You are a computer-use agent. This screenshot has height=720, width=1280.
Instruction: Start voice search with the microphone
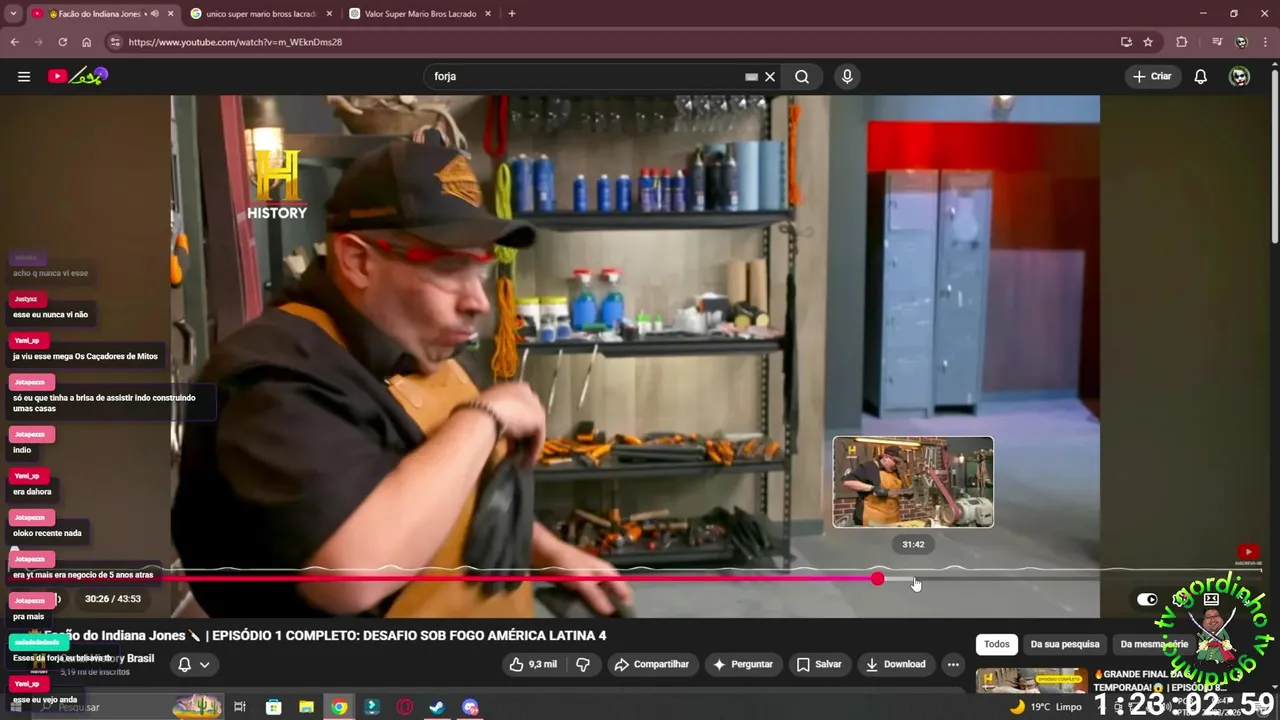847,76
